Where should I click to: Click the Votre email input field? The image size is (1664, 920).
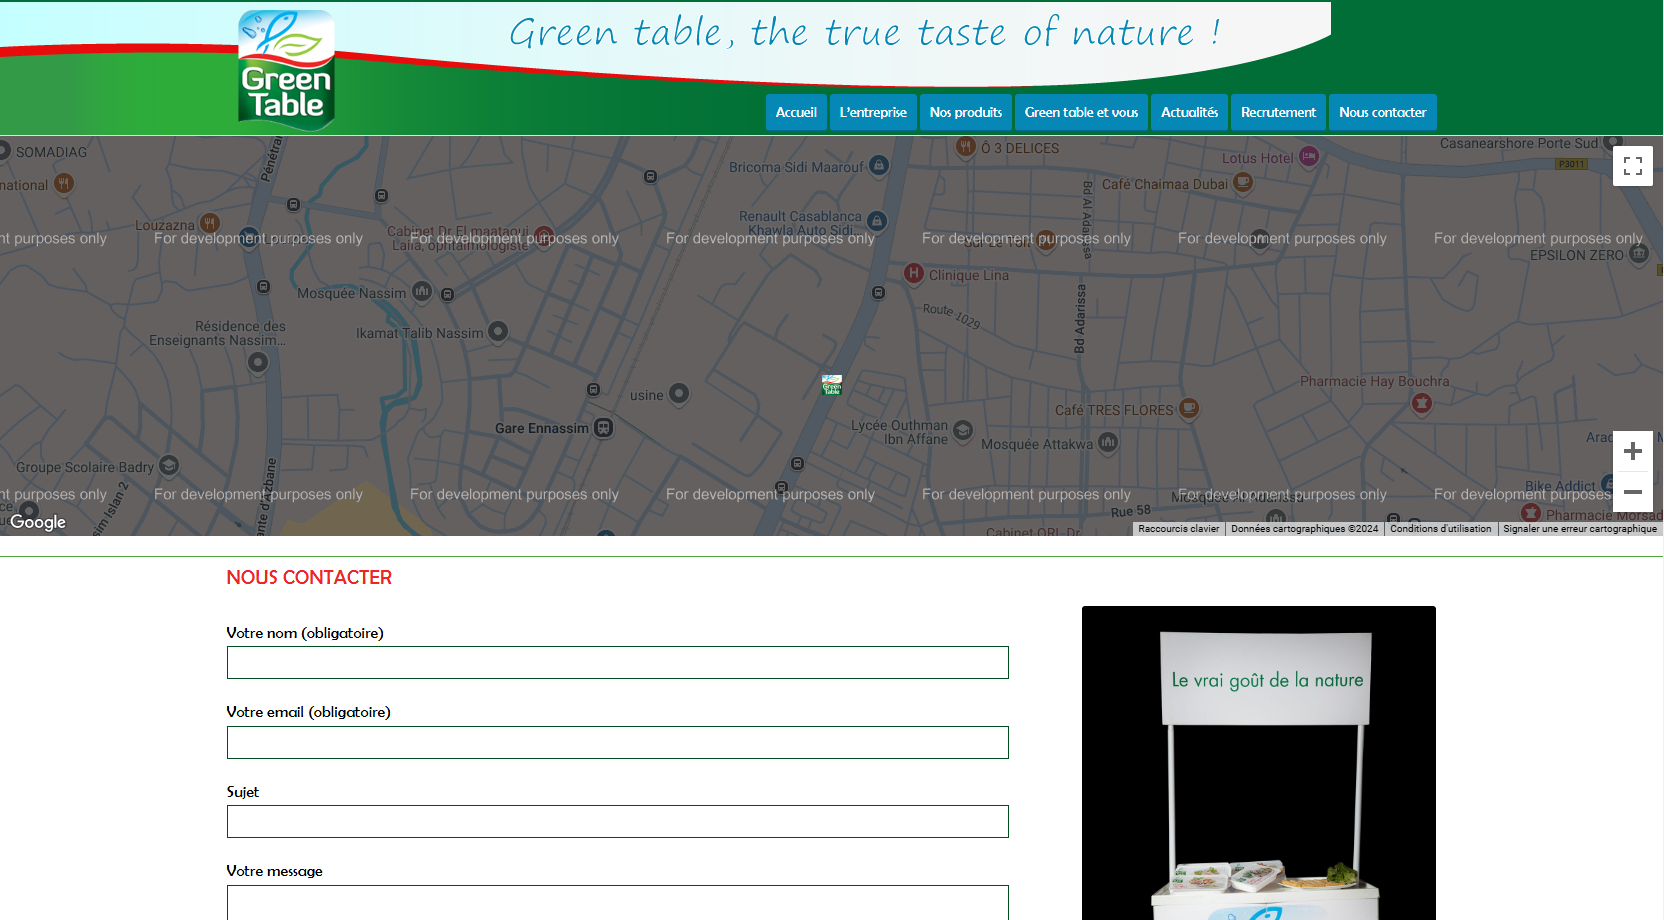pos(617,742)
